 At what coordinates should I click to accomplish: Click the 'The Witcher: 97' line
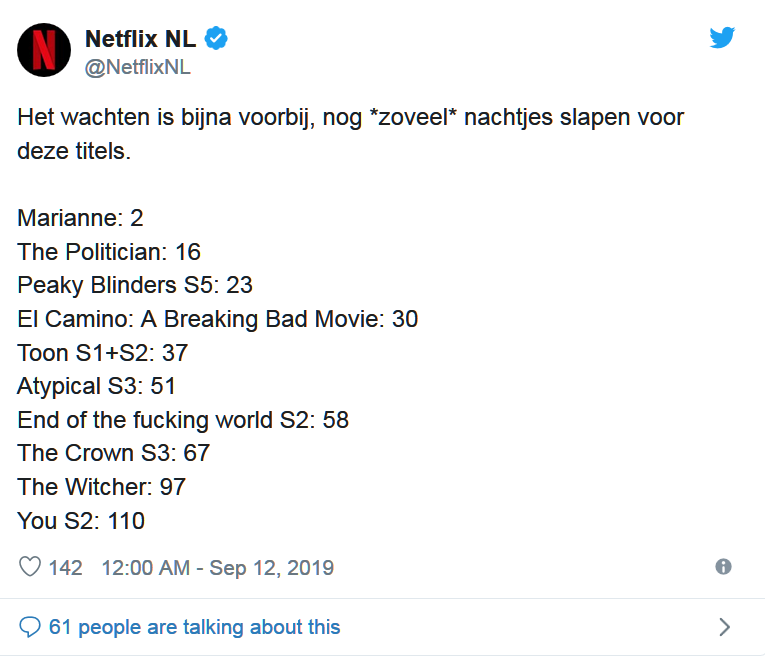pyautogui.click(x=101, y=487)
